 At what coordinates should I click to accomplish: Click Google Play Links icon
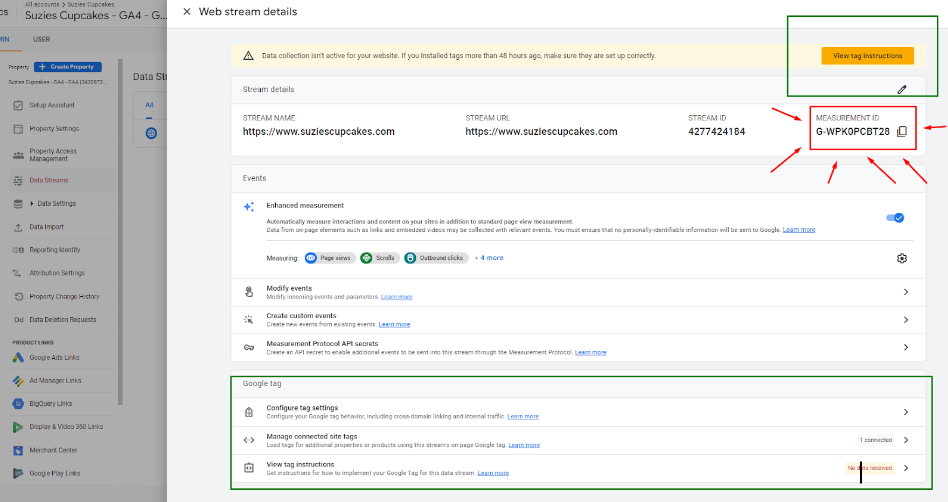pos(18,473)
